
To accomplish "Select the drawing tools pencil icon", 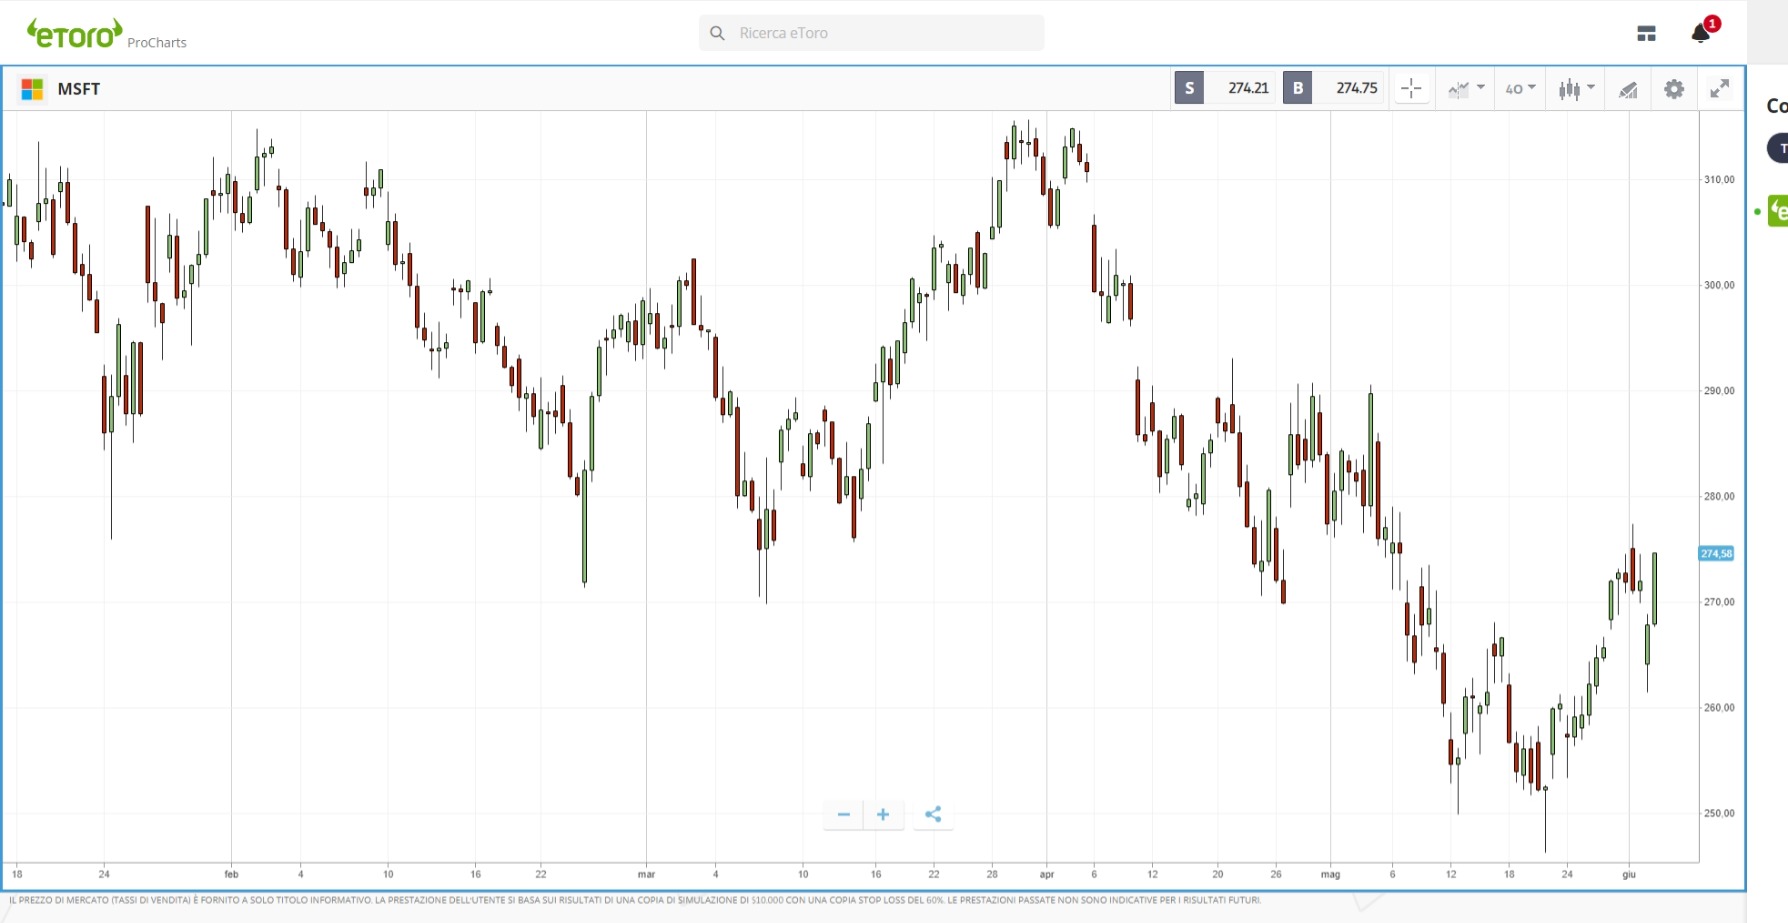I will coord(1628,90).
